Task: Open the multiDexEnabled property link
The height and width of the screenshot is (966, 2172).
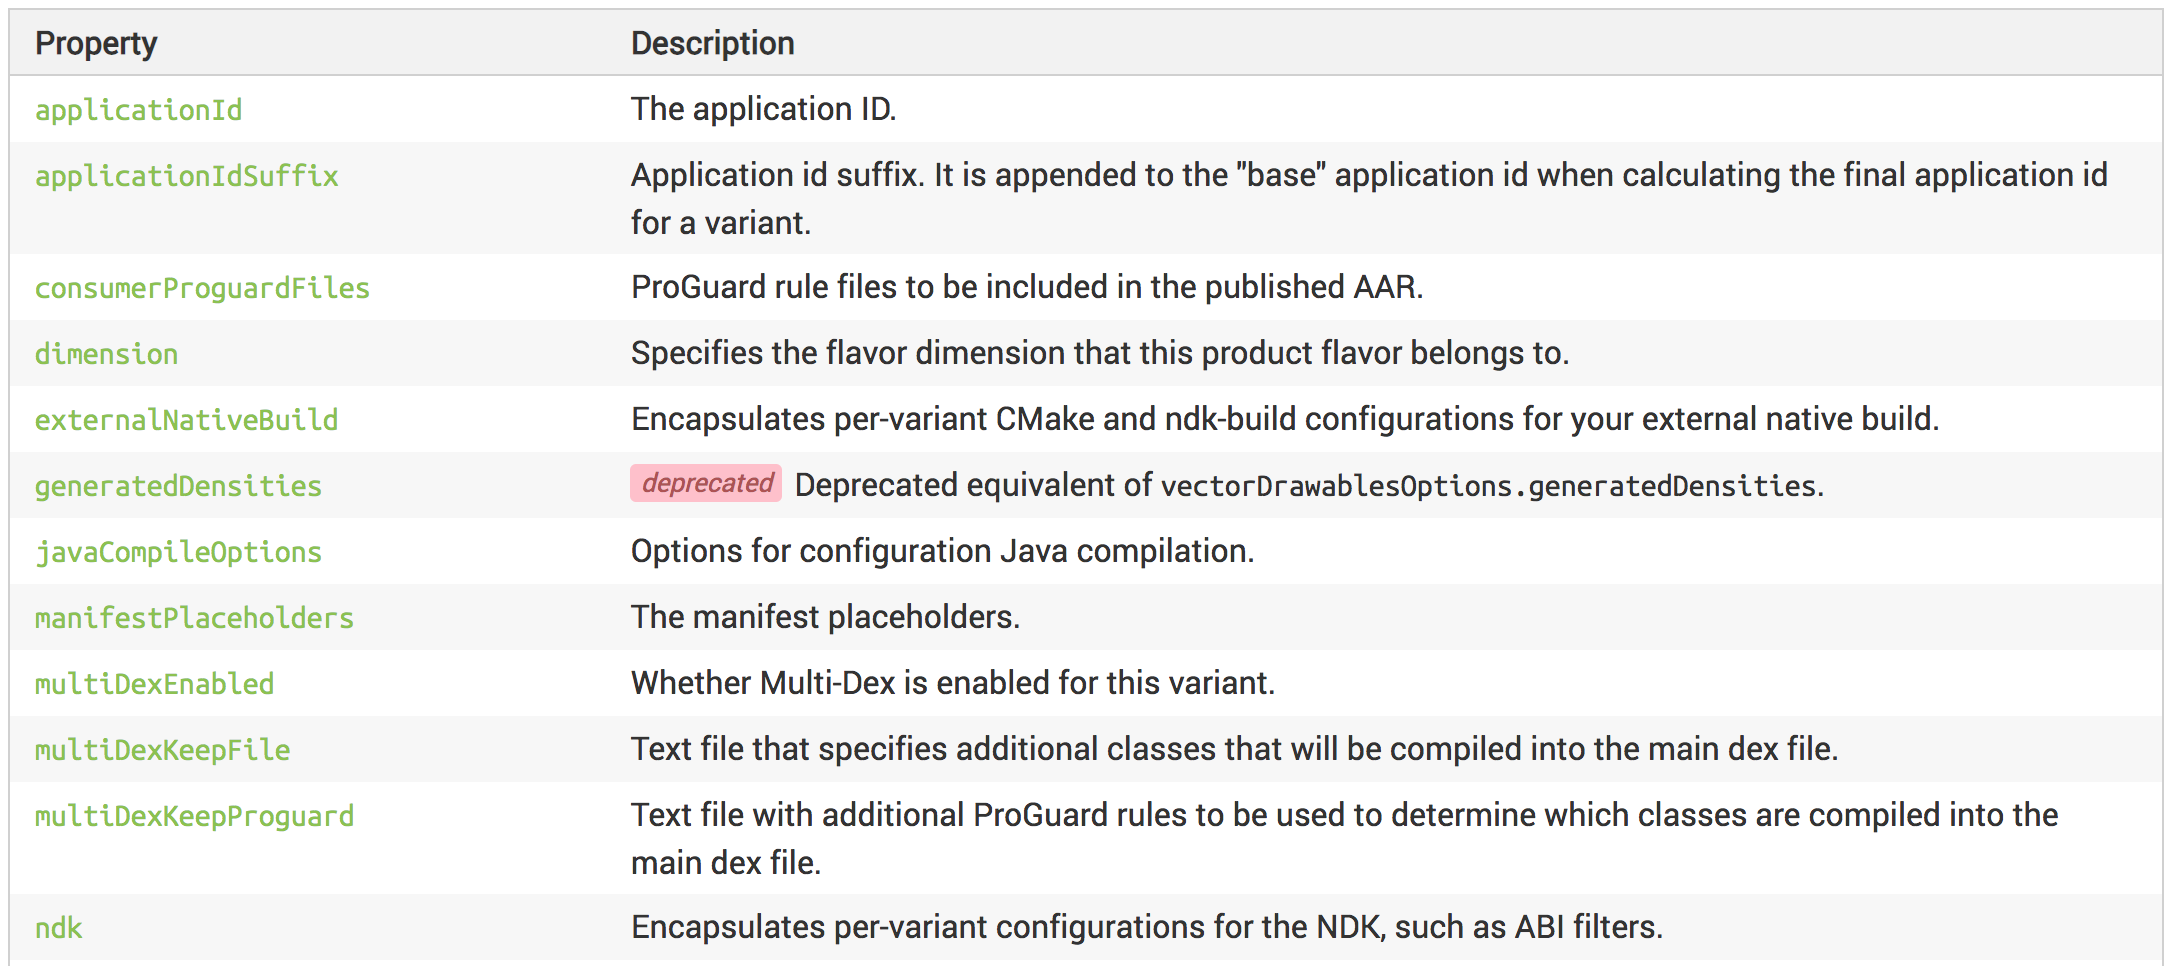Action: click(154, 684)
